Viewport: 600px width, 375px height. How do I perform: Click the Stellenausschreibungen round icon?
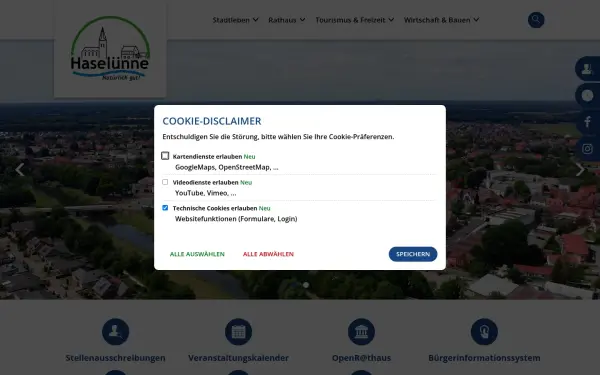[x=116, y=332]
